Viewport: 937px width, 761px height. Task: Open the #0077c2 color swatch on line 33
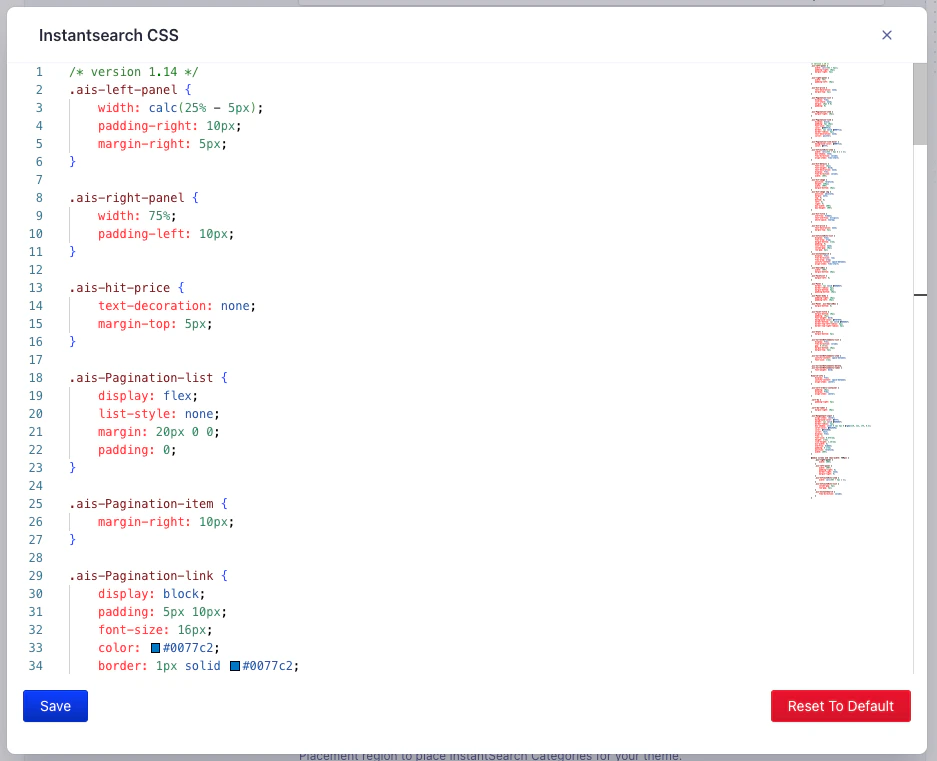(156, 647)
